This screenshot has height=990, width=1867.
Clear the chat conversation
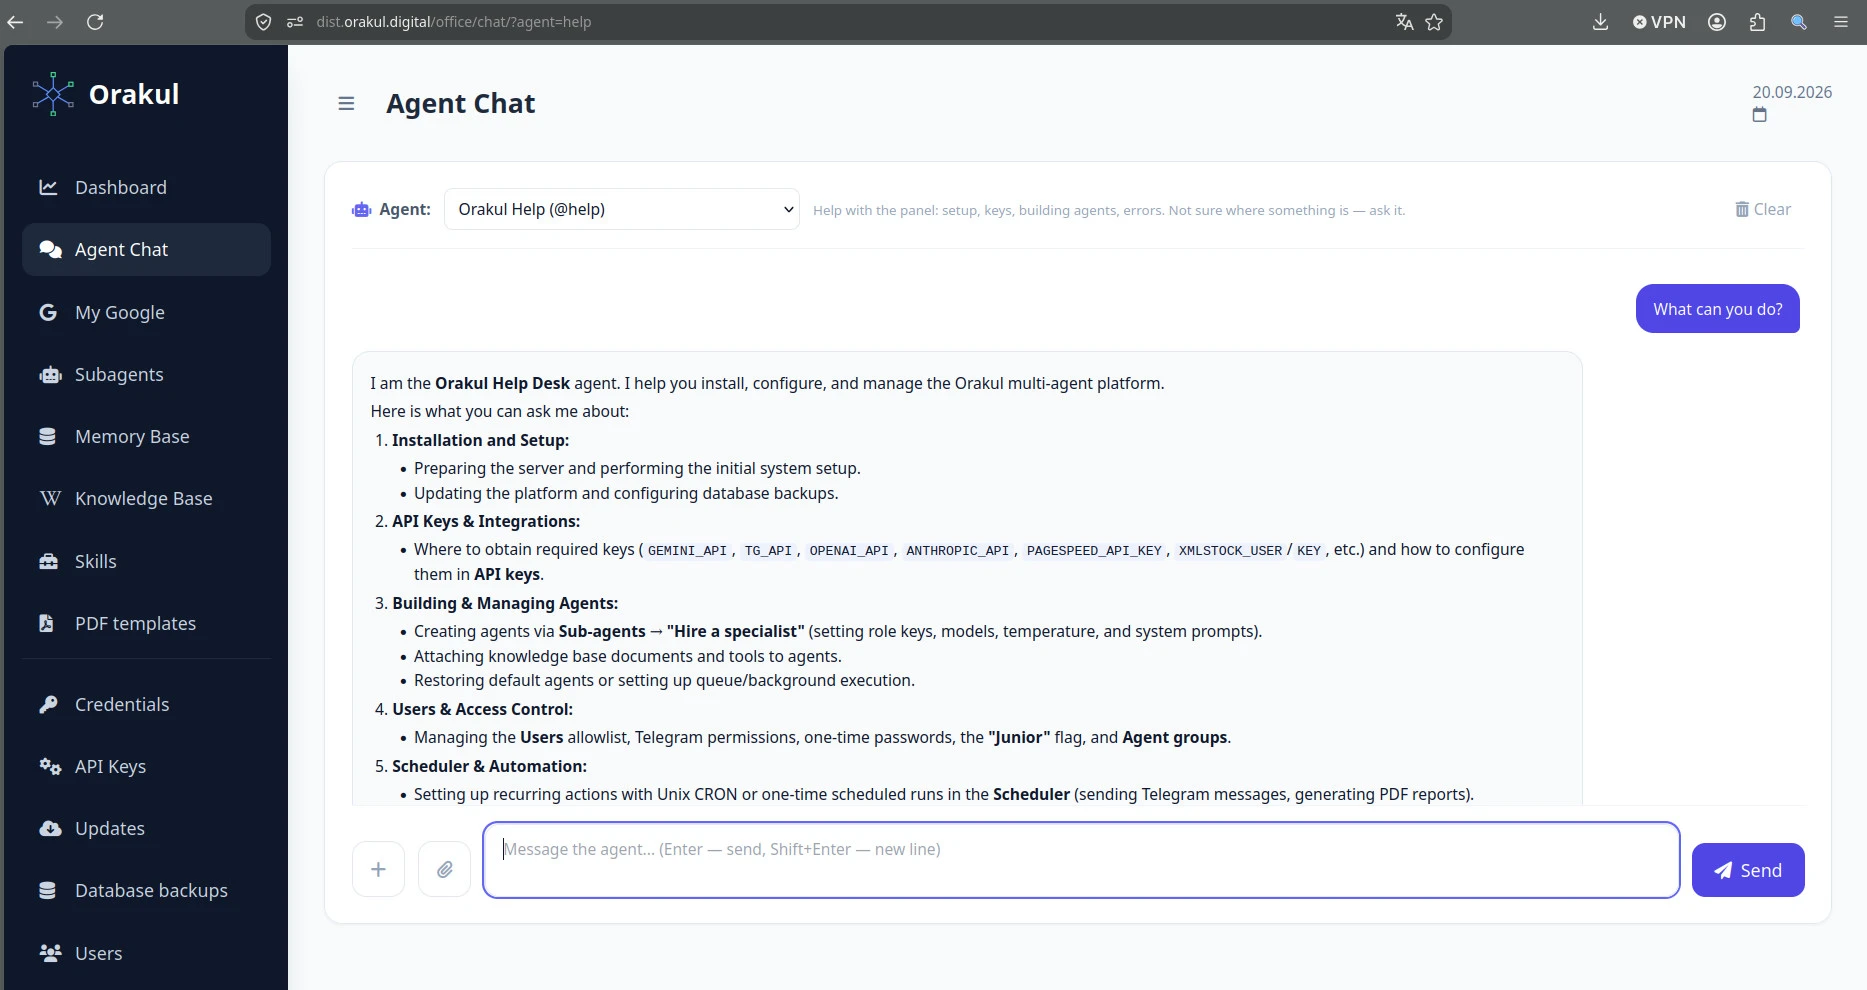[1763, 209]
